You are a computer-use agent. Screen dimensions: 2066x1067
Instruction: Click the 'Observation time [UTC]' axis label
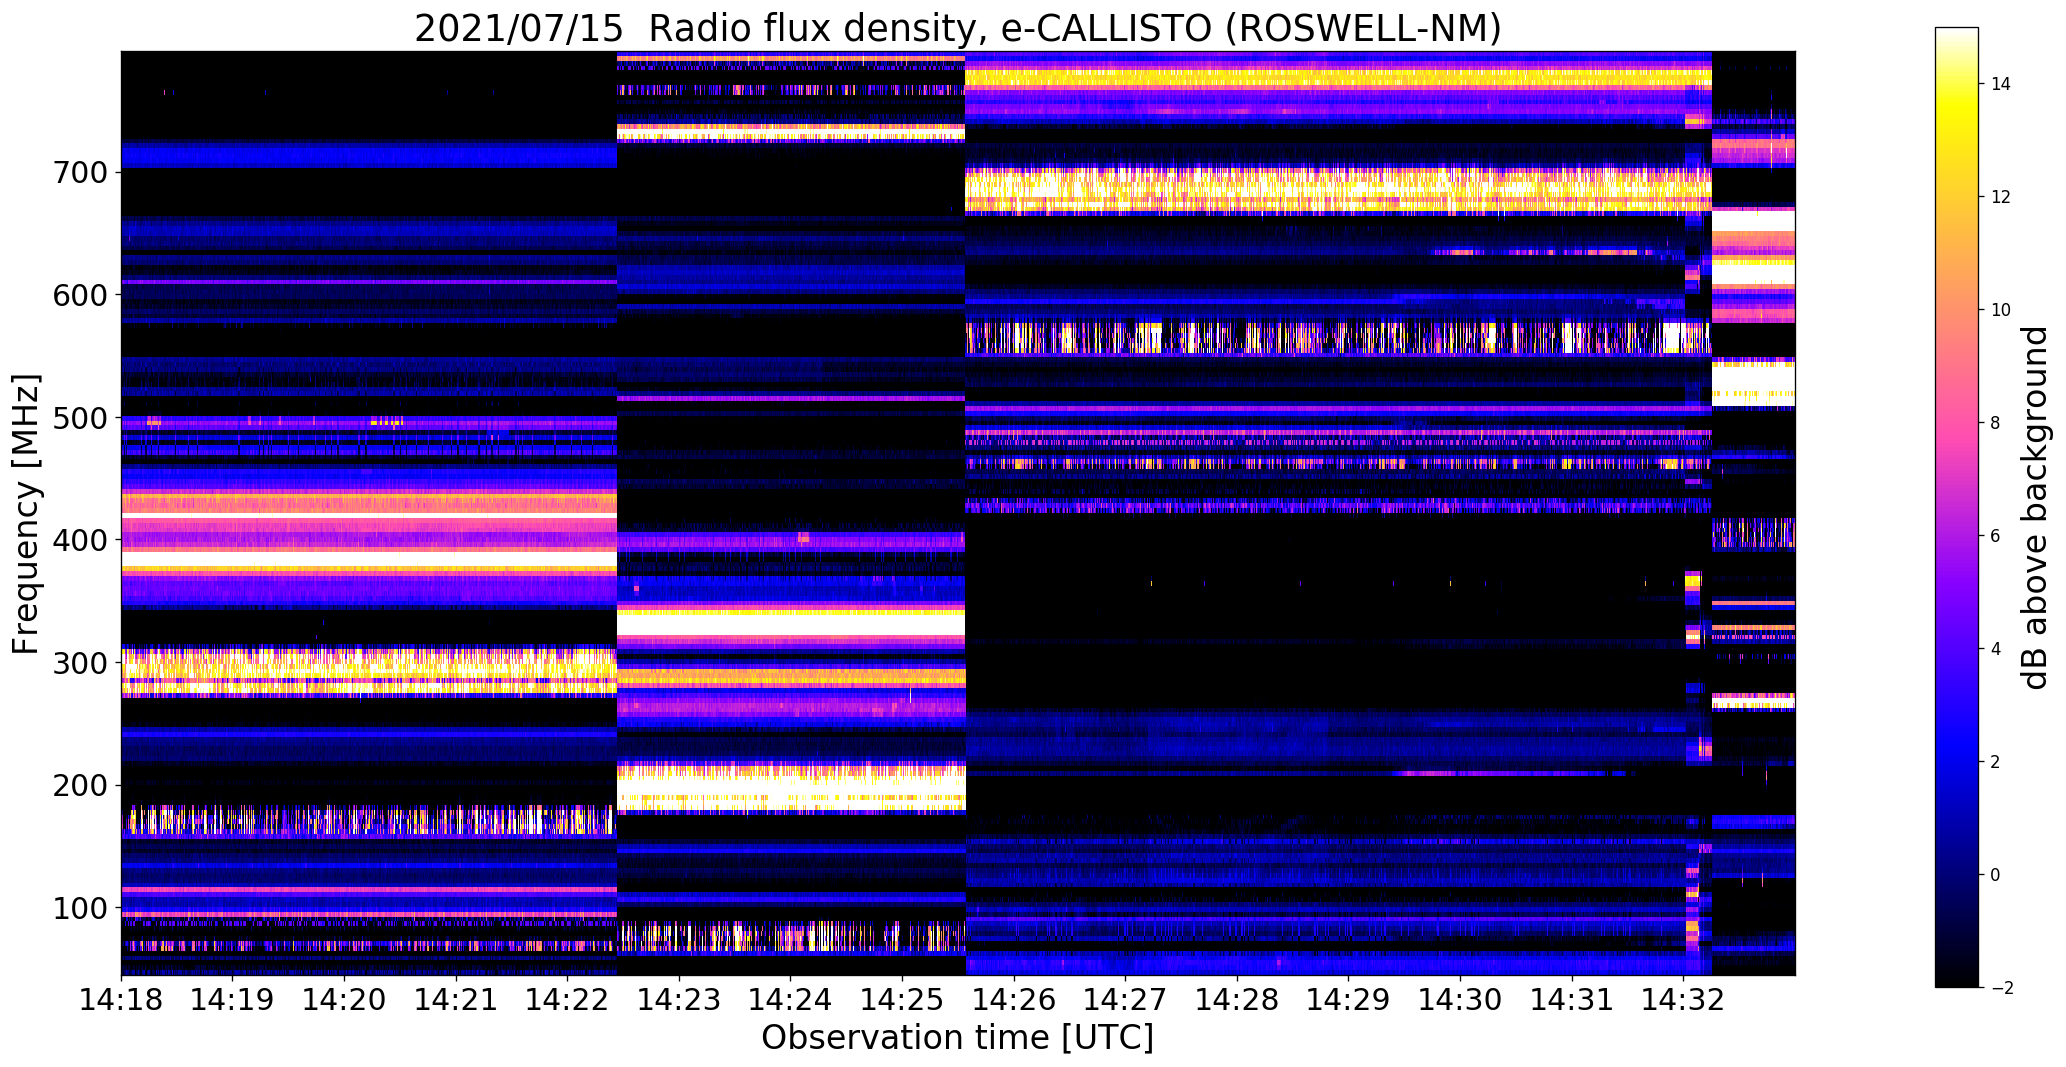pyautogui.click(x=957, y=1038)
